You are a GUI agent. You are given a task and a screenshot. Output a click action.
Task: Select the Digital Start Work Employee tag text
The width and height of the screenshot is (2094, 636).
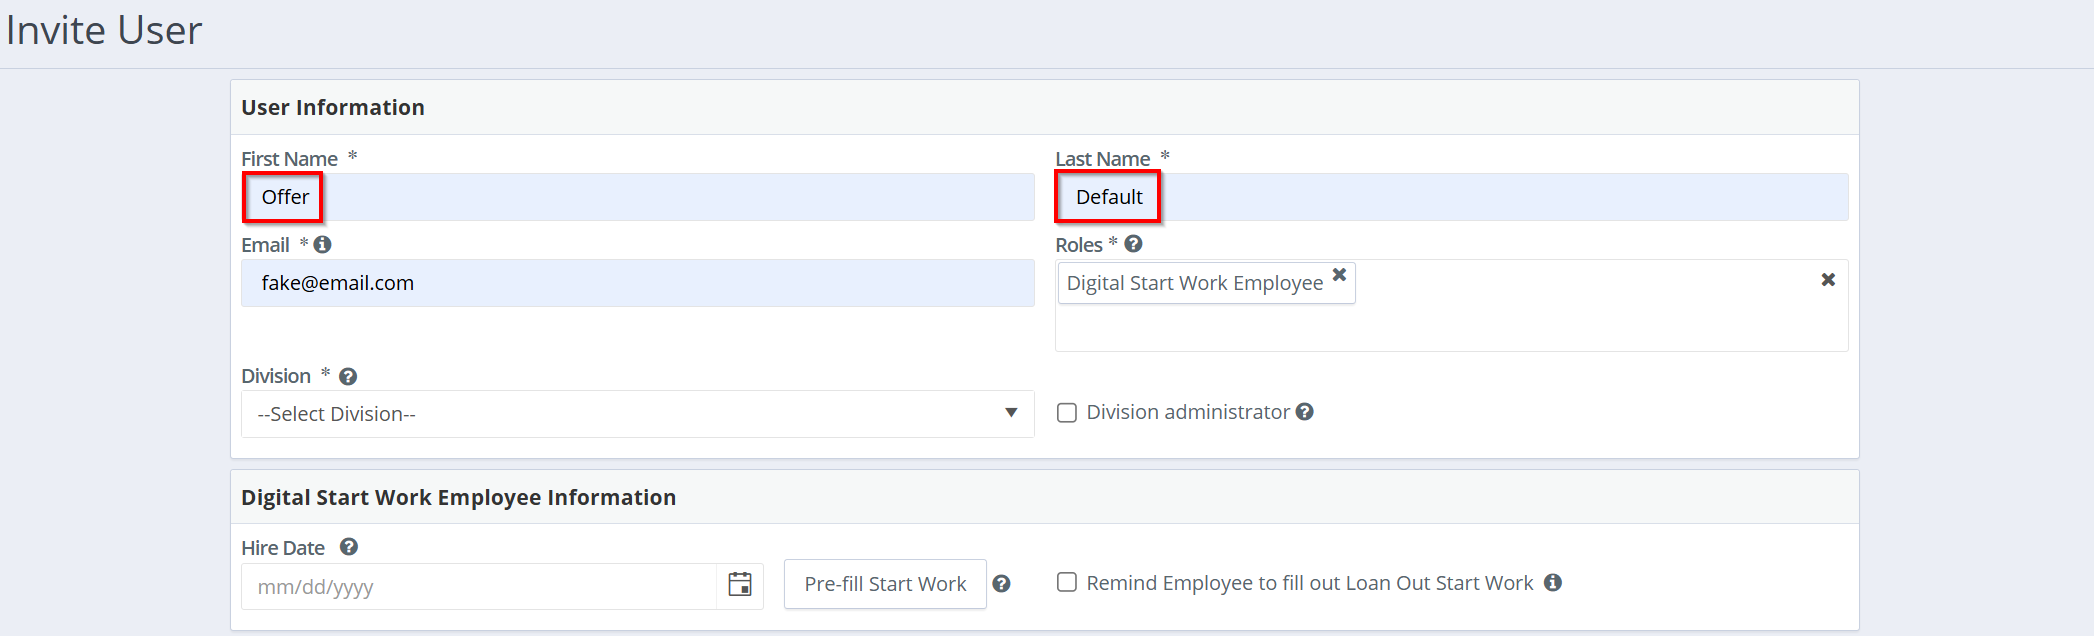1194,283
